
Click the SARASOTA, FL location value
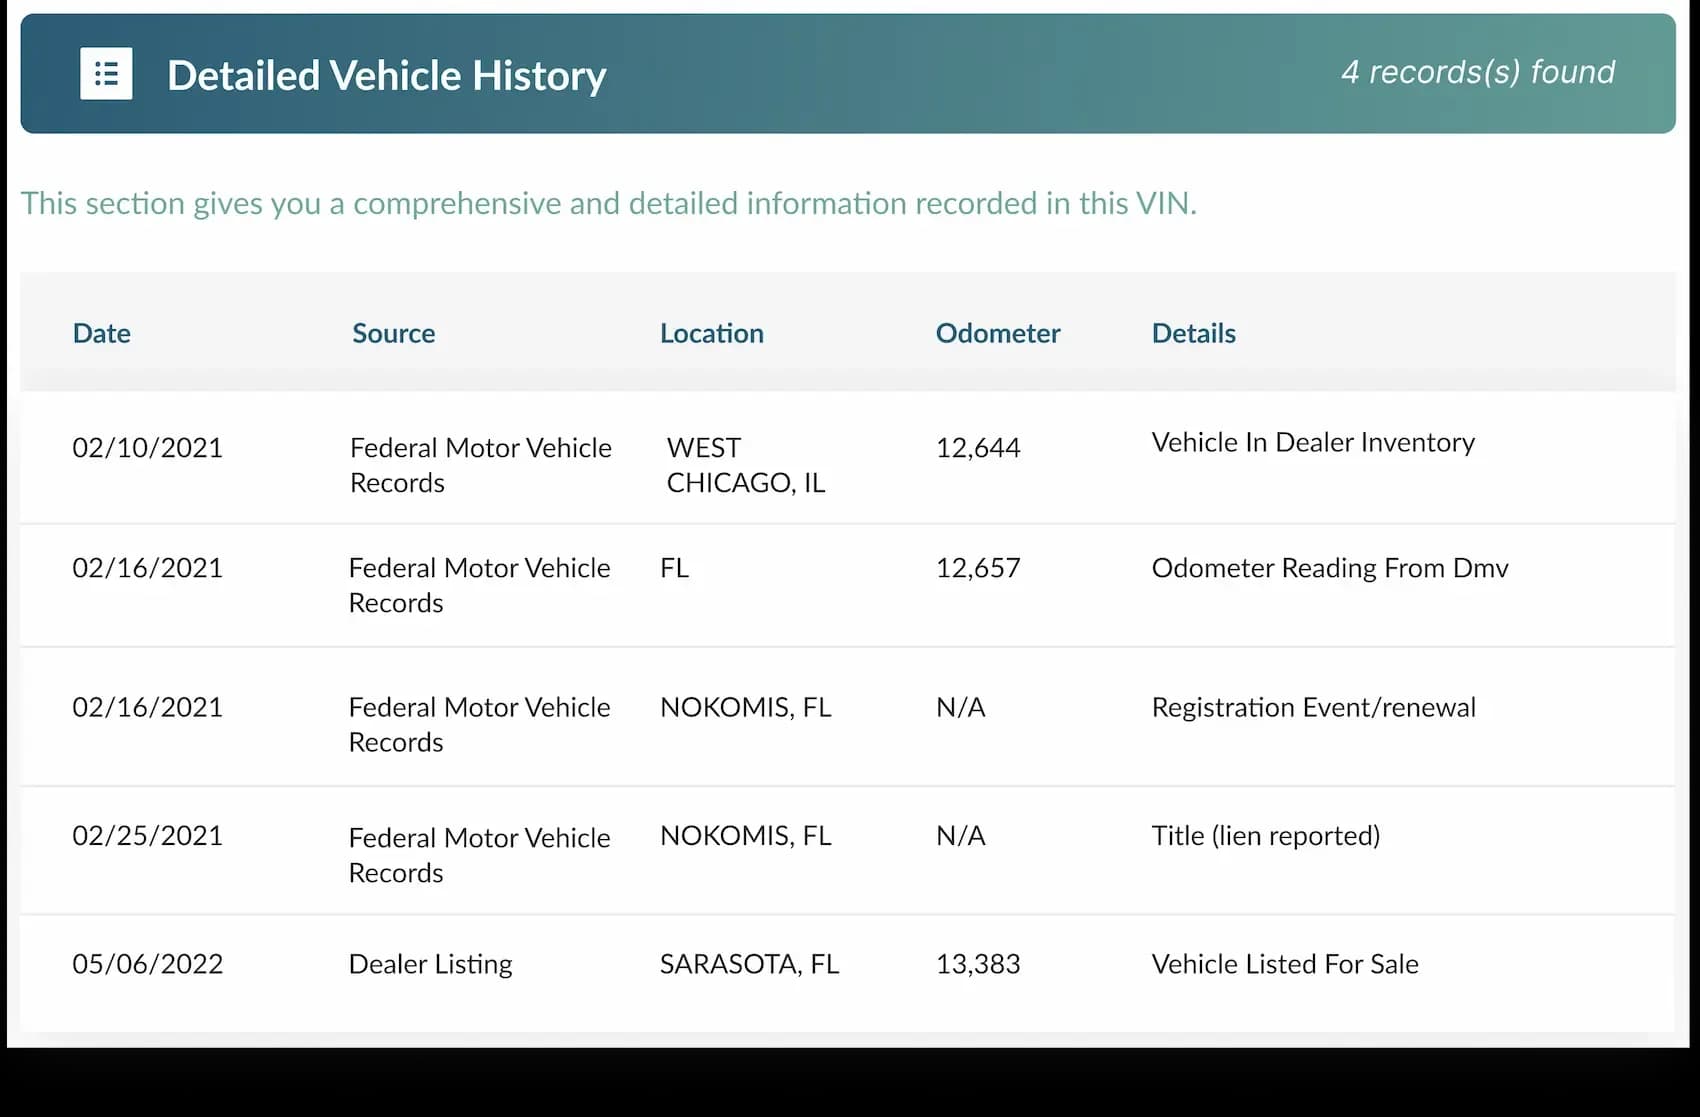749,963
